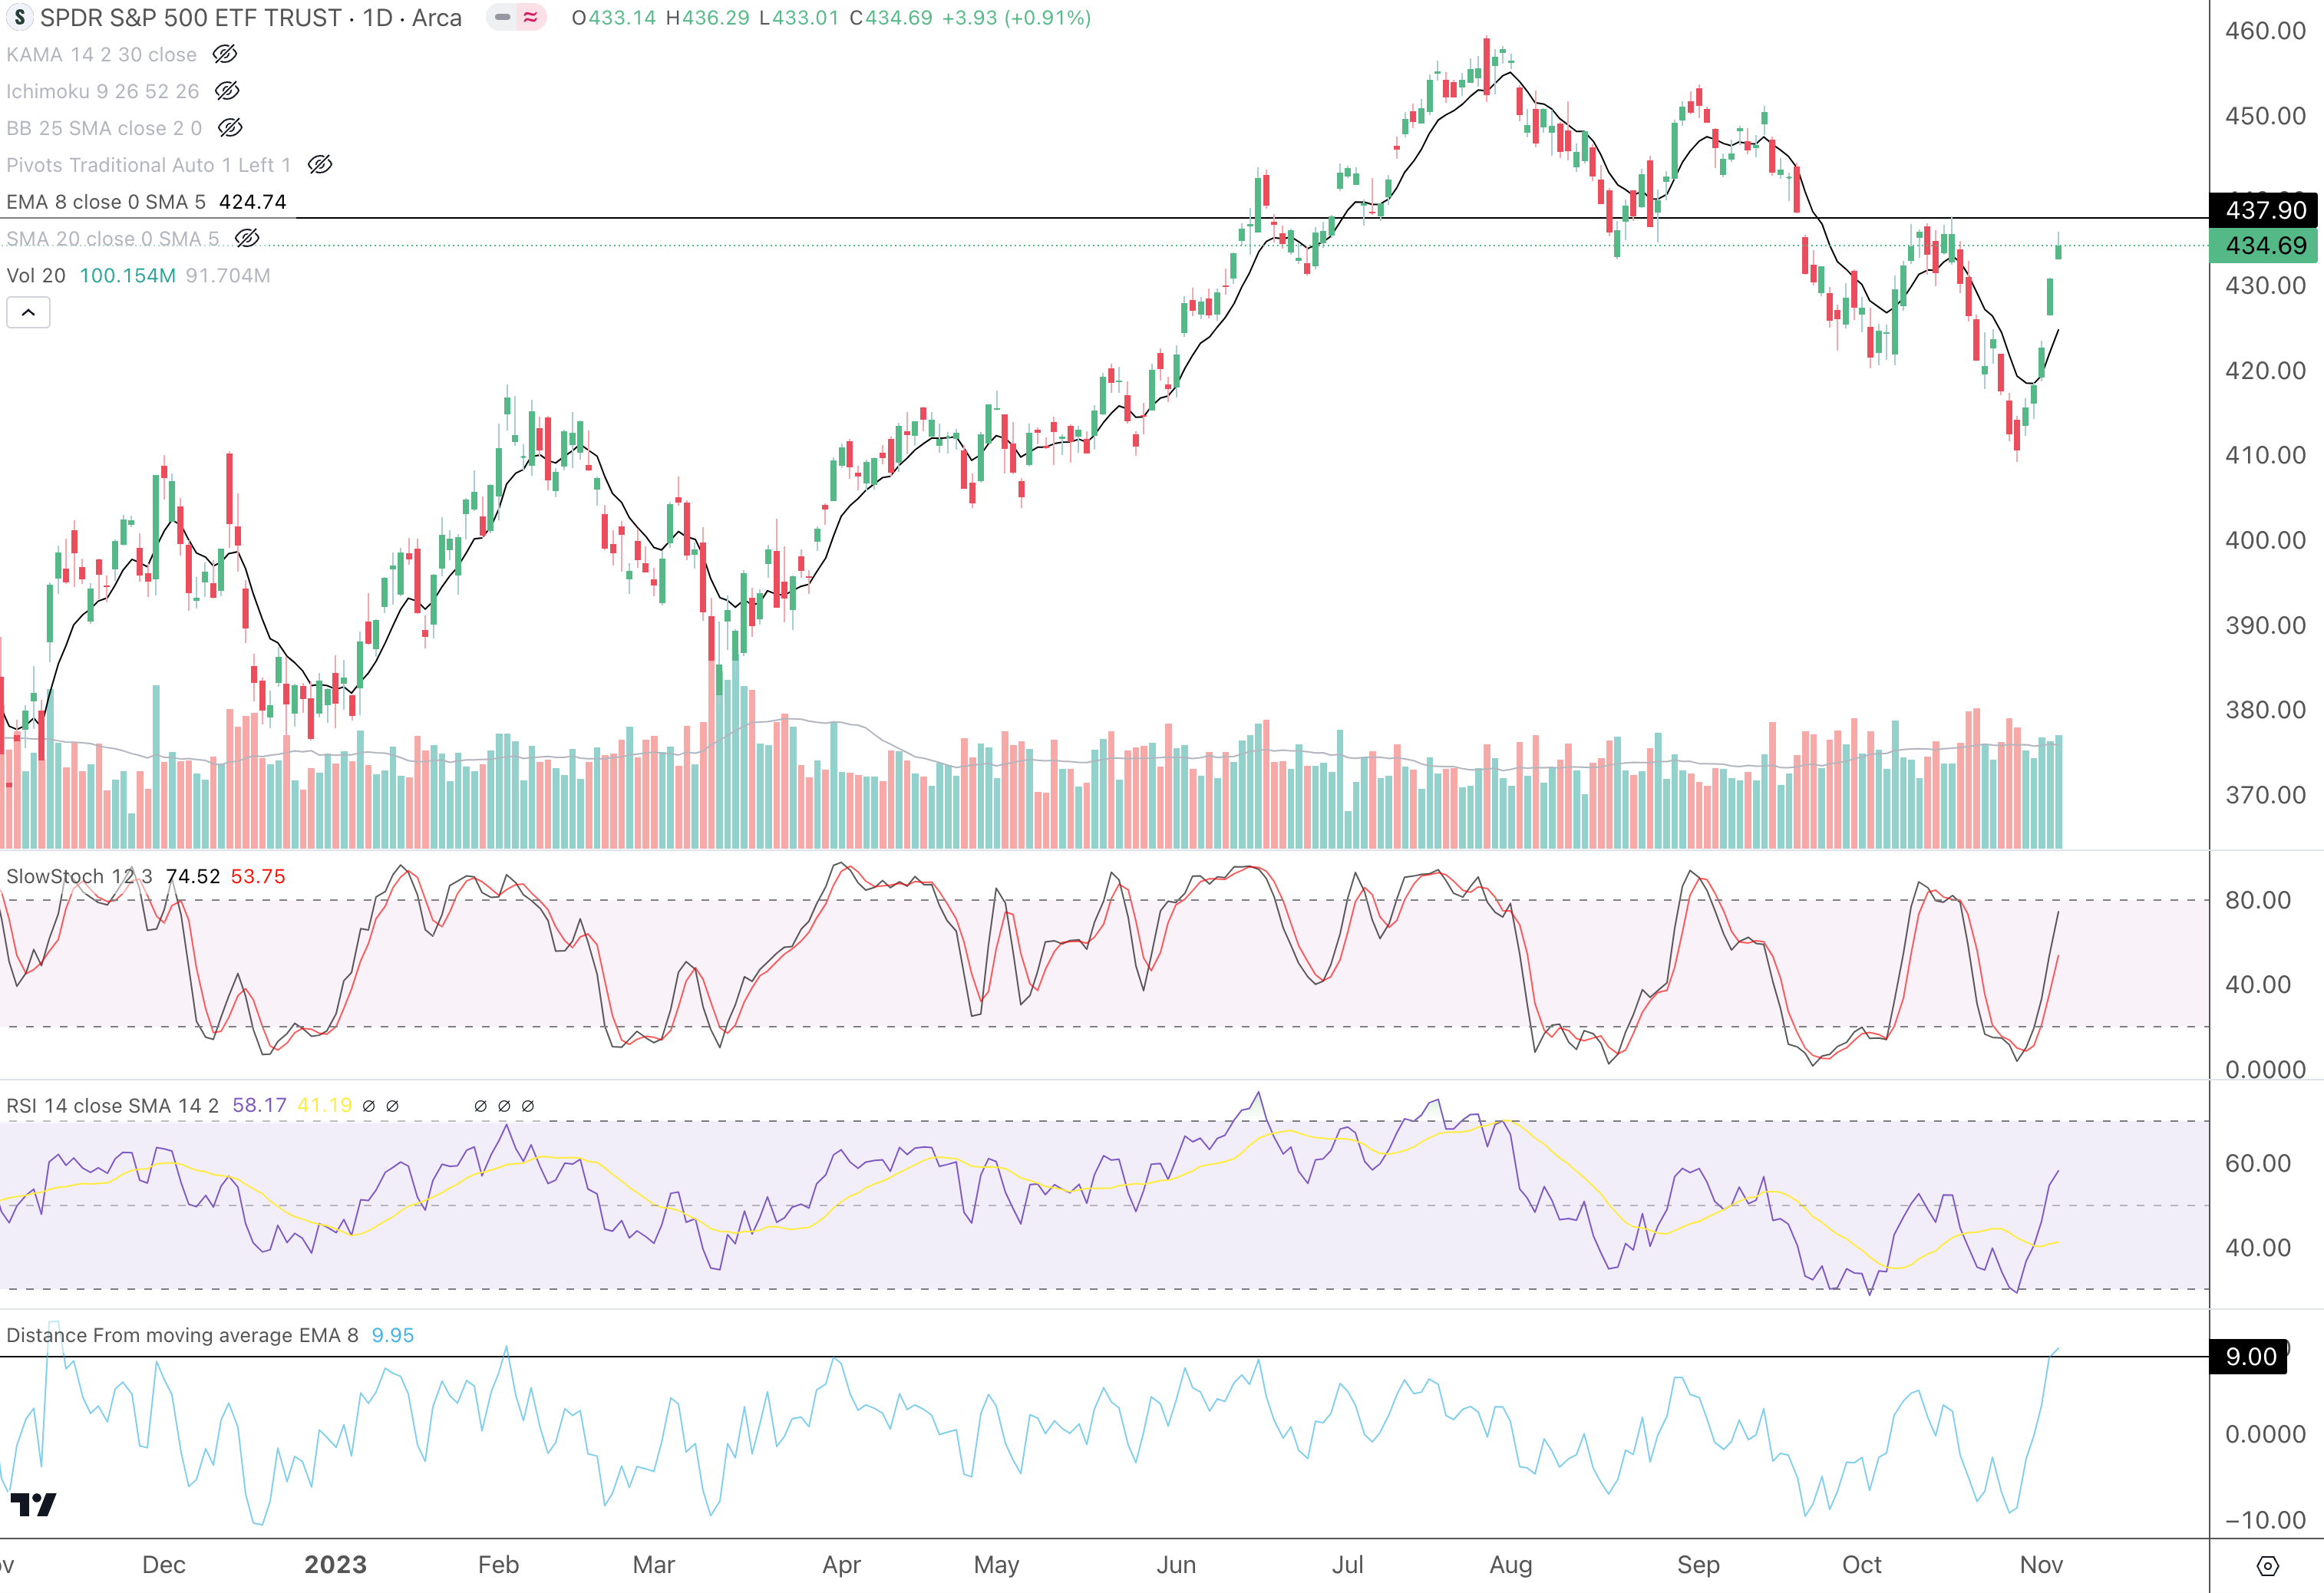
Task: Click the change value +3.93 (+0.91%)
Action: click(x=1016, y=18)
